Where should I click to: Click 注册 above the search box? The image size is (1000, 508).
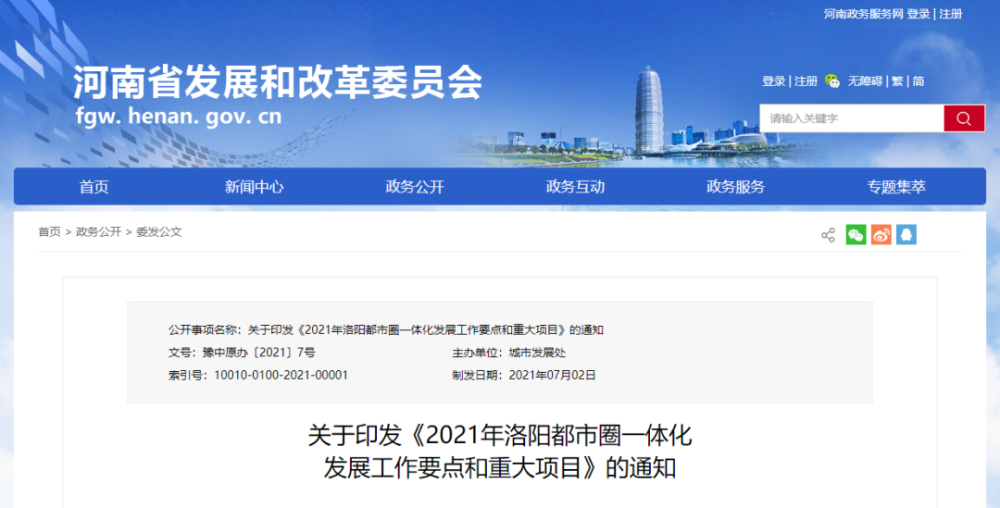click(x=805, y=81)
